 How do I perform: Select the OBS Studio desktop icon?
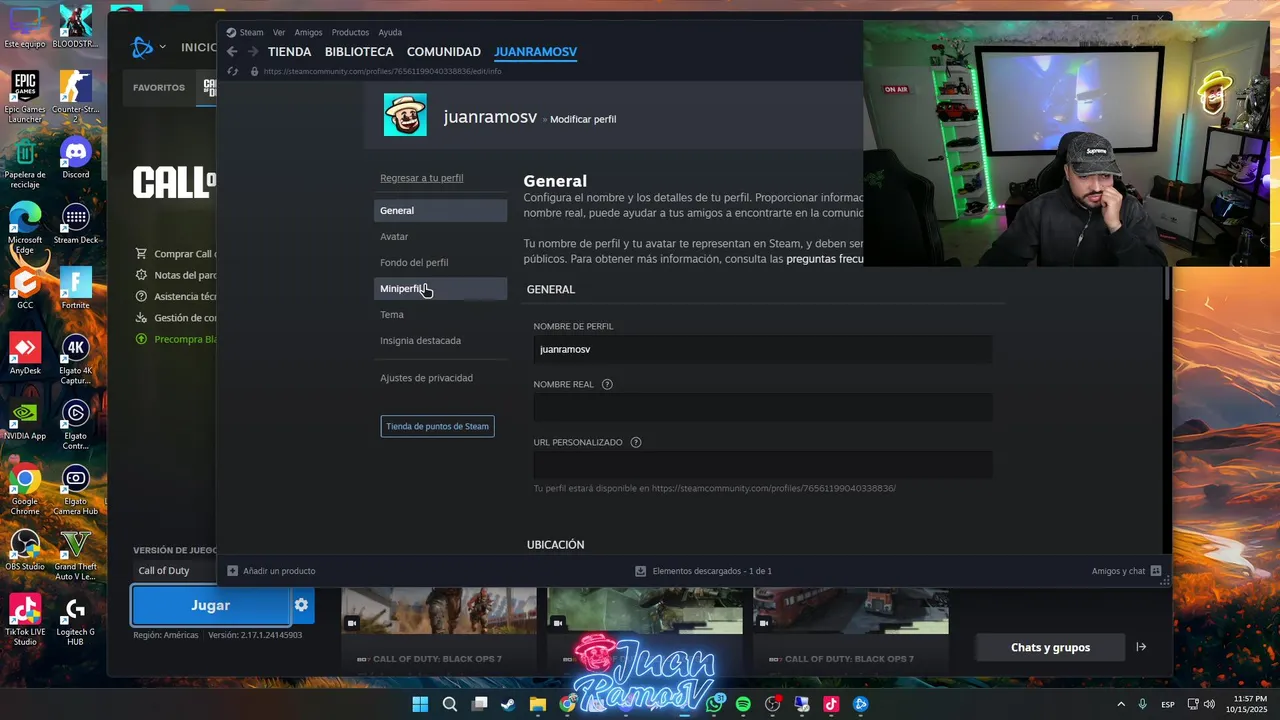click(x=25, y=551)
